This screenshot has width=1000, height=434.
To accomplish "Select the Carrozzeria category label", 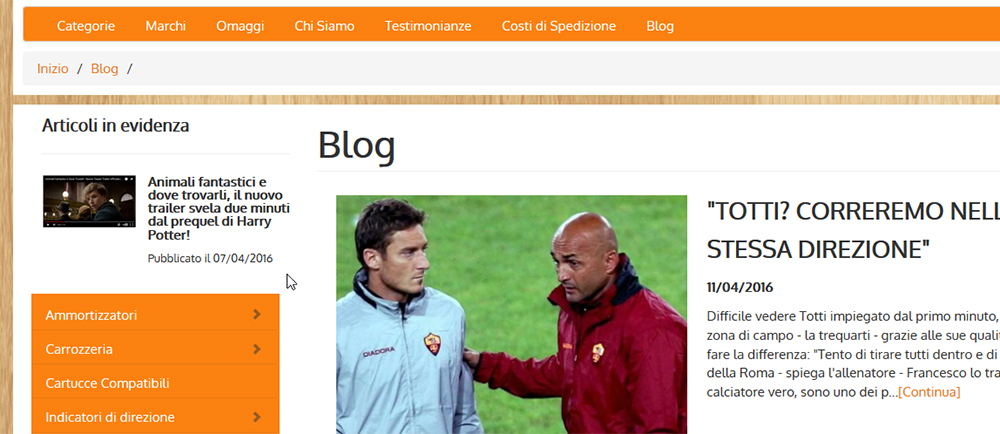I will click(x=79, y=349).
